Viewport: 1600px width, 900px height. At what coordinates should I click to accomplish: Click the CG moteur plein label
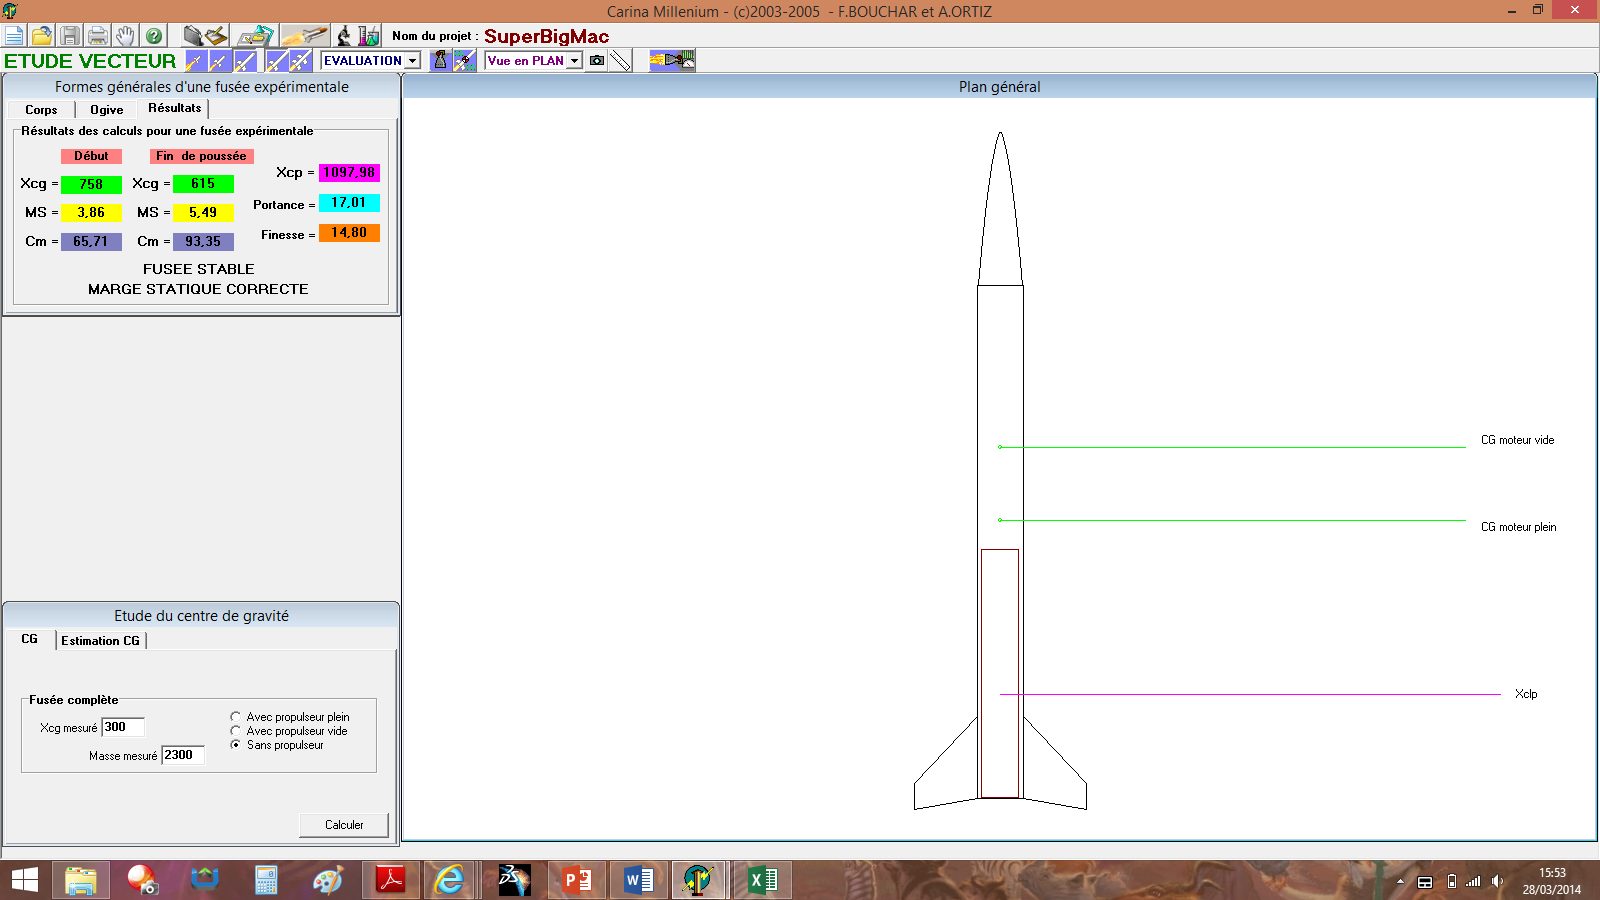tap(1518, 527)
